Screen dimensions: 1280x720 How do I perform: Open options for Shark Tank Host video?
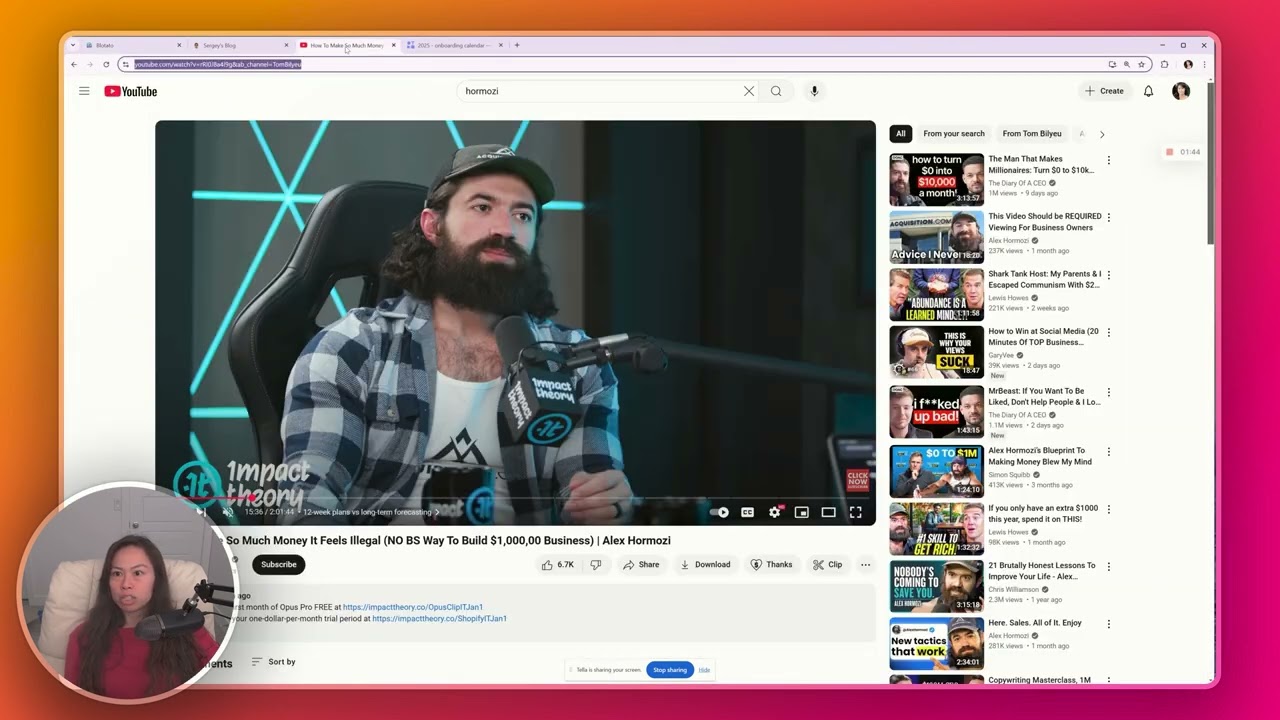[x=1108, y=275]
